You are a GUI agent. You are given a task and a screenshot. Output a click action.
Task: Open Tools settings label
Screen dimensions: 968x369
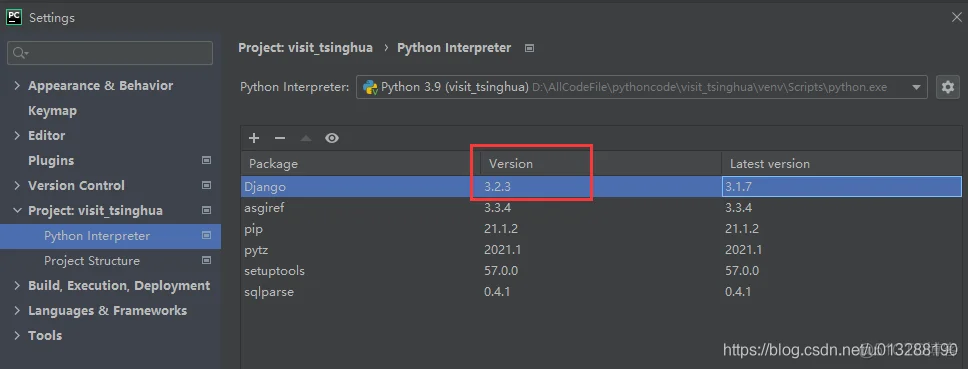45,336
